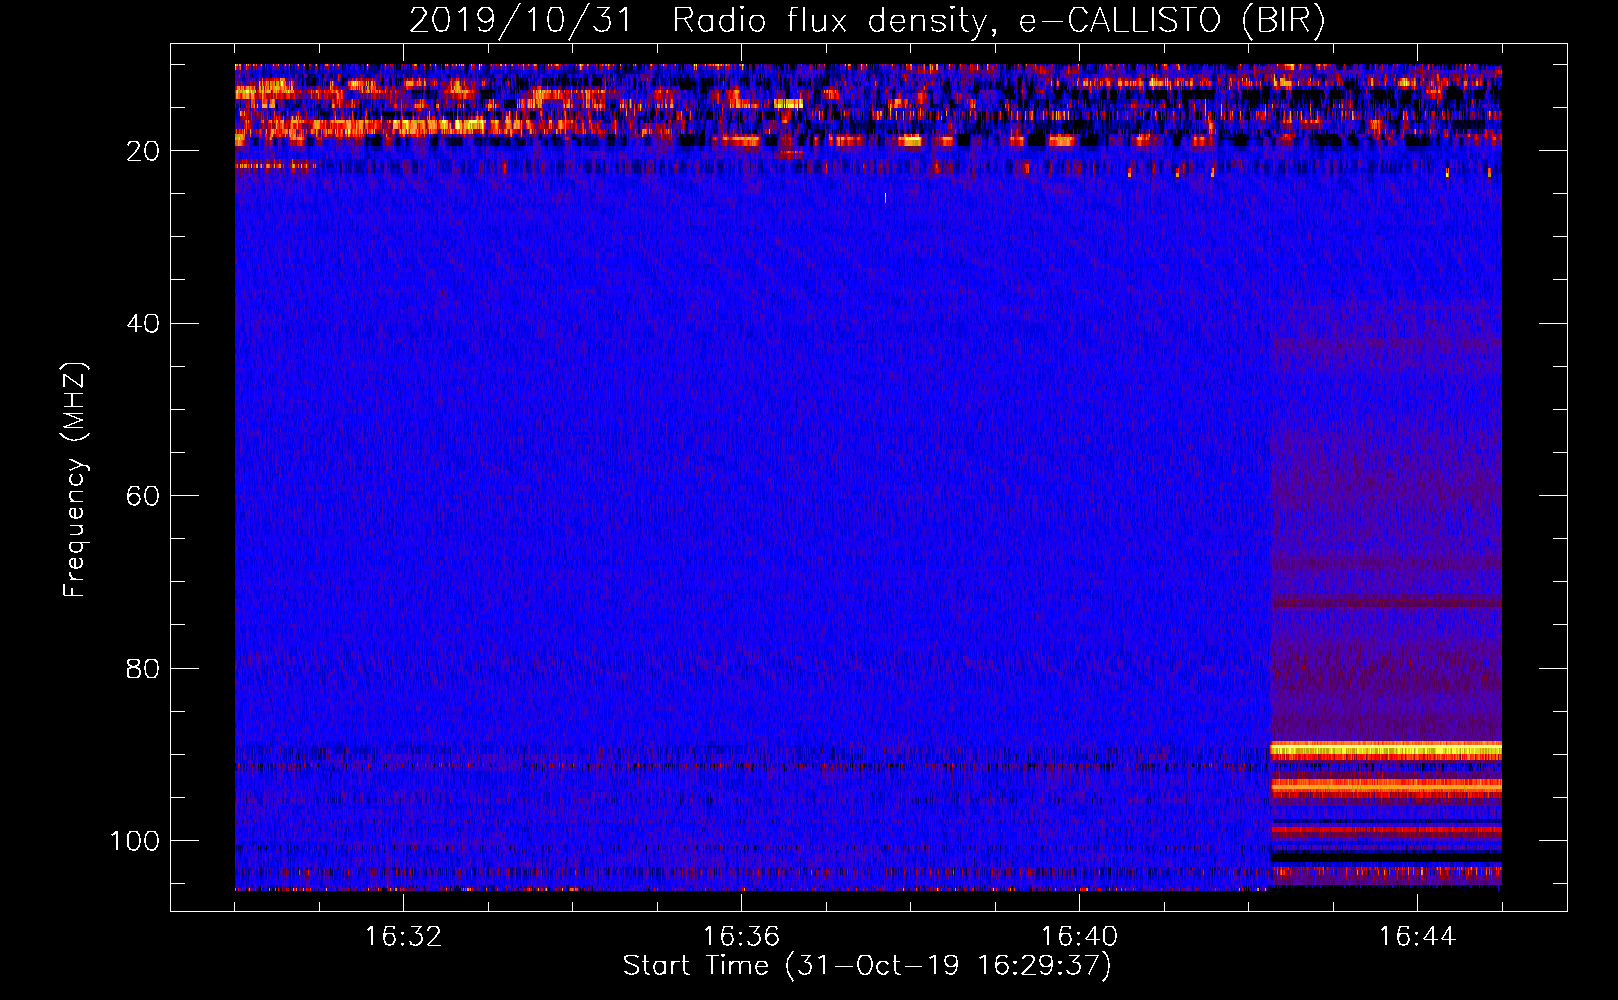Click the '16:36' time tick label
This screenshot has height=1000, width=1618.
click(741, 937)
